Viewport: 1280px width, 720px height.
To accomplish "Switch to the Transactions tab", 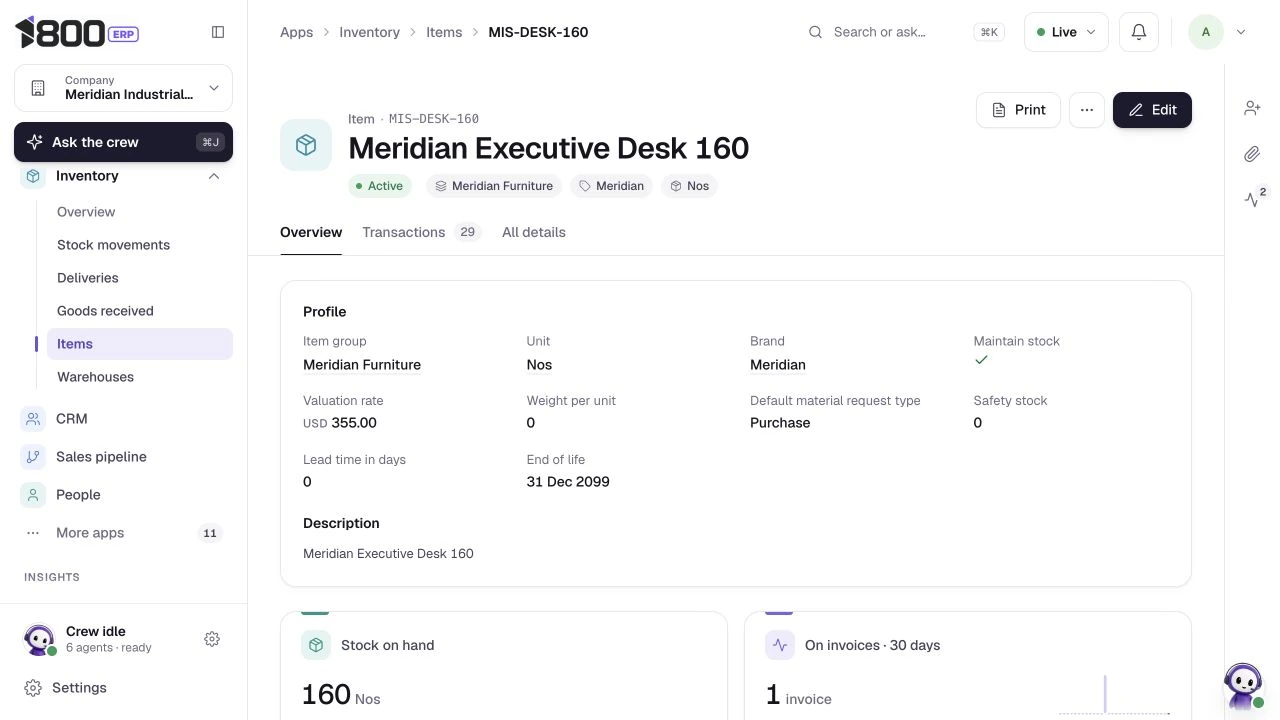I will click(x=421, y=232).
